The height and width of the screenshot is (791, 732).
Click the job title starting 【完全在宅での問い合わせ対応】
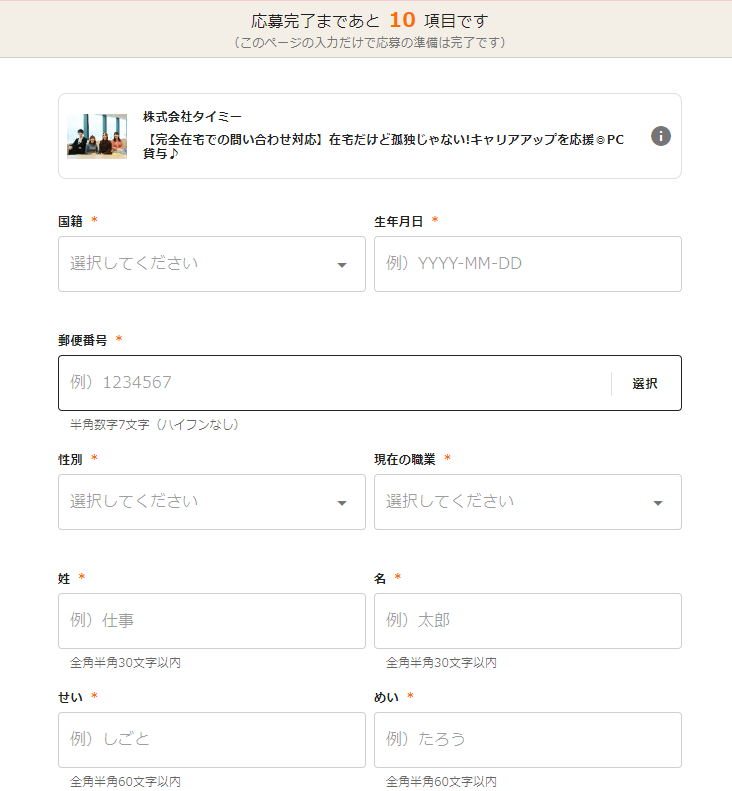(x=383, y=146)
